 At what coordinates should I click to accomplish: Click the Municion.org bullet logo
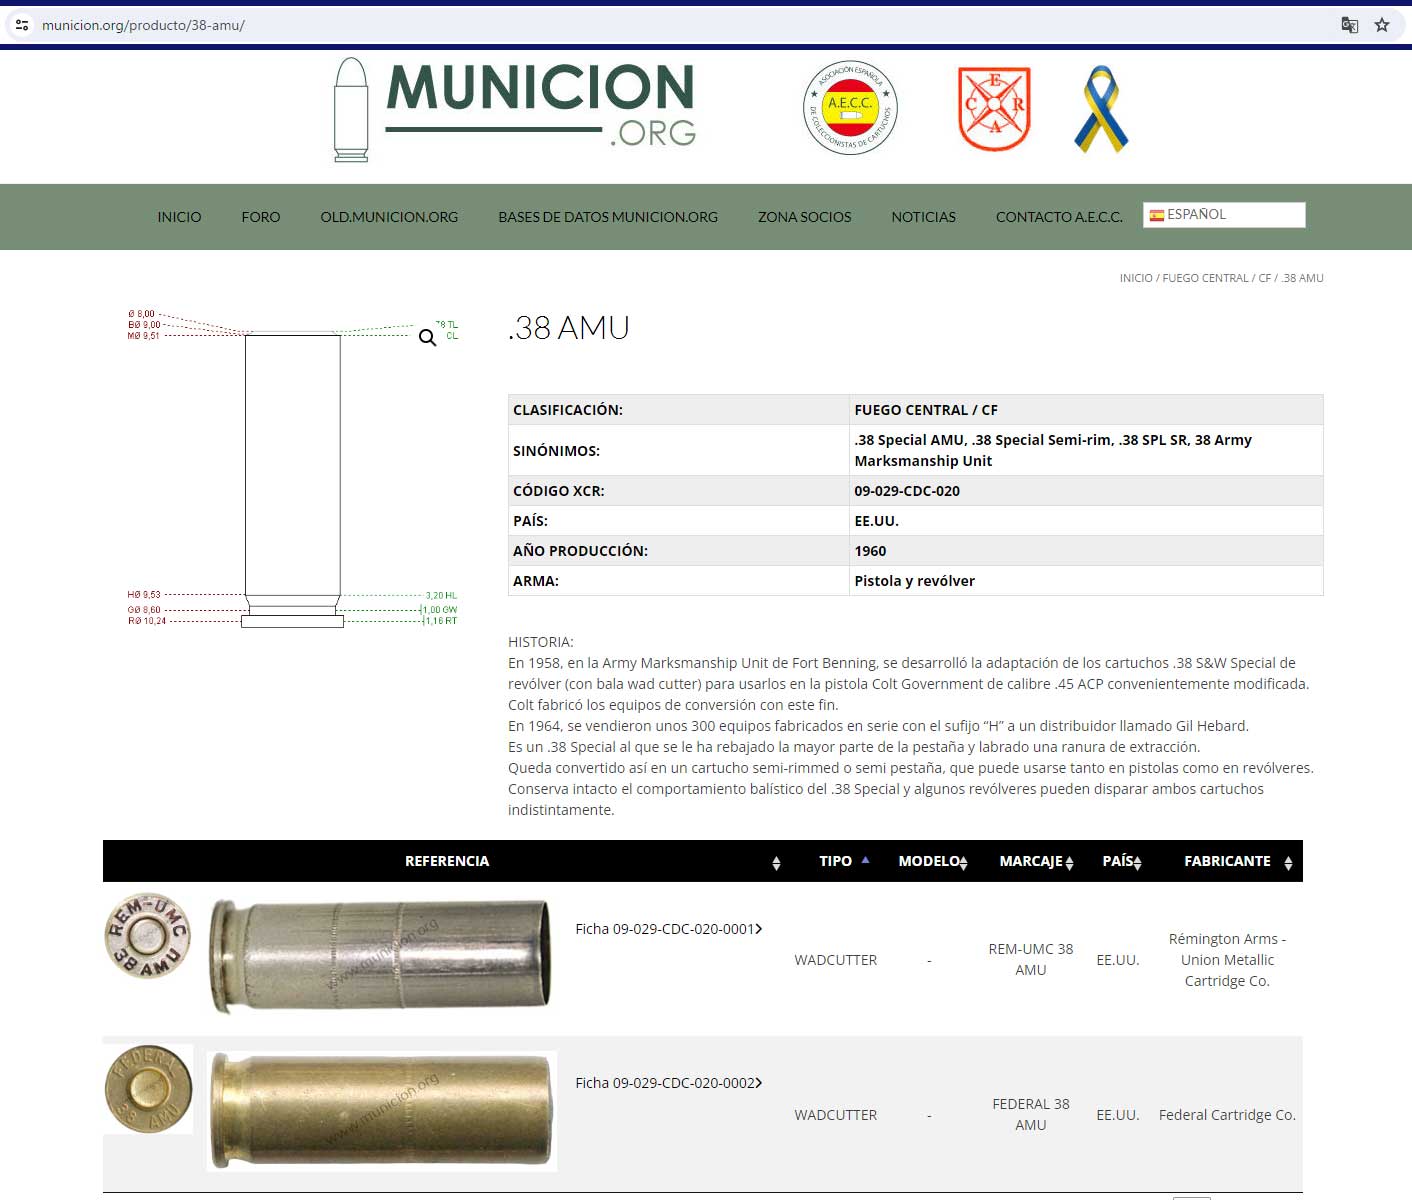click(514, 109)
